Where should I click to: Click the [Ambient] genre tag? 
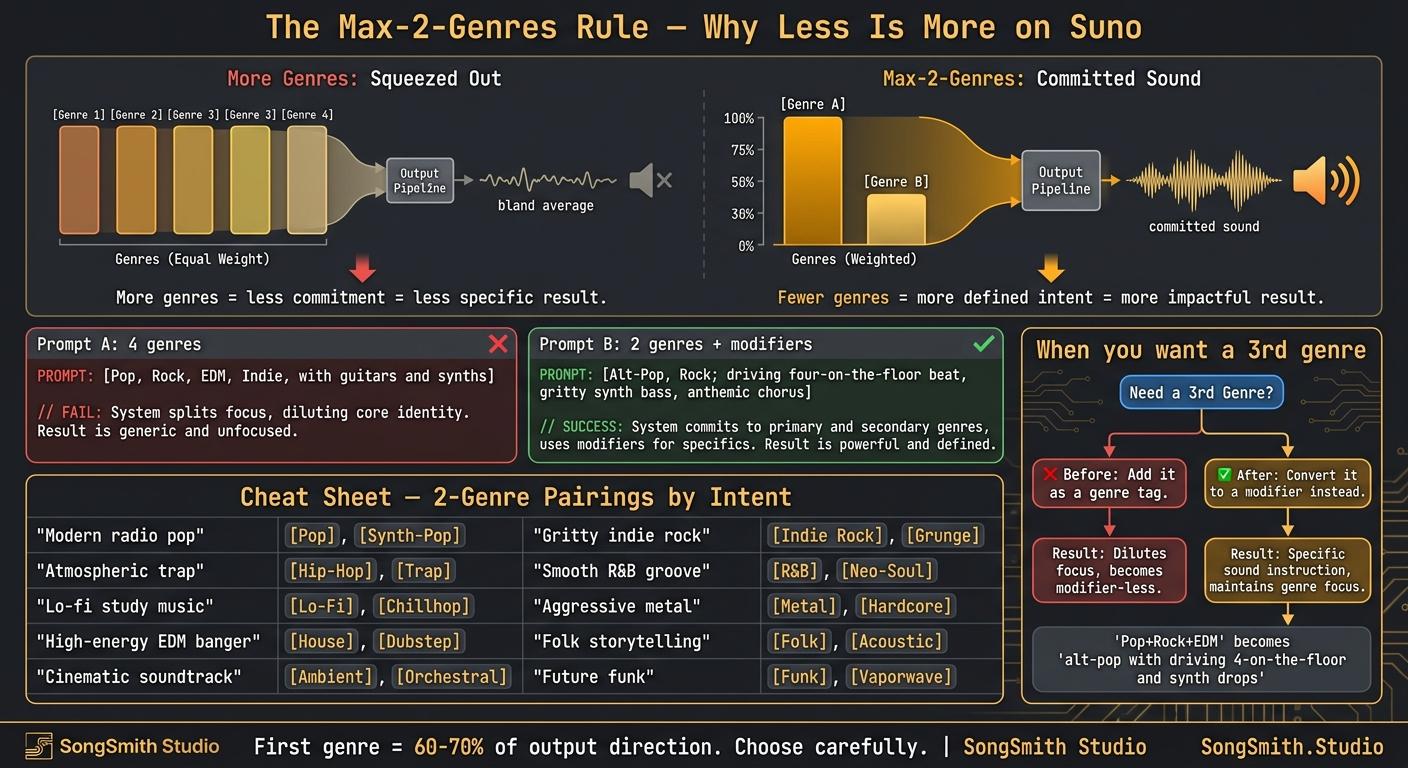pos(330,676)
